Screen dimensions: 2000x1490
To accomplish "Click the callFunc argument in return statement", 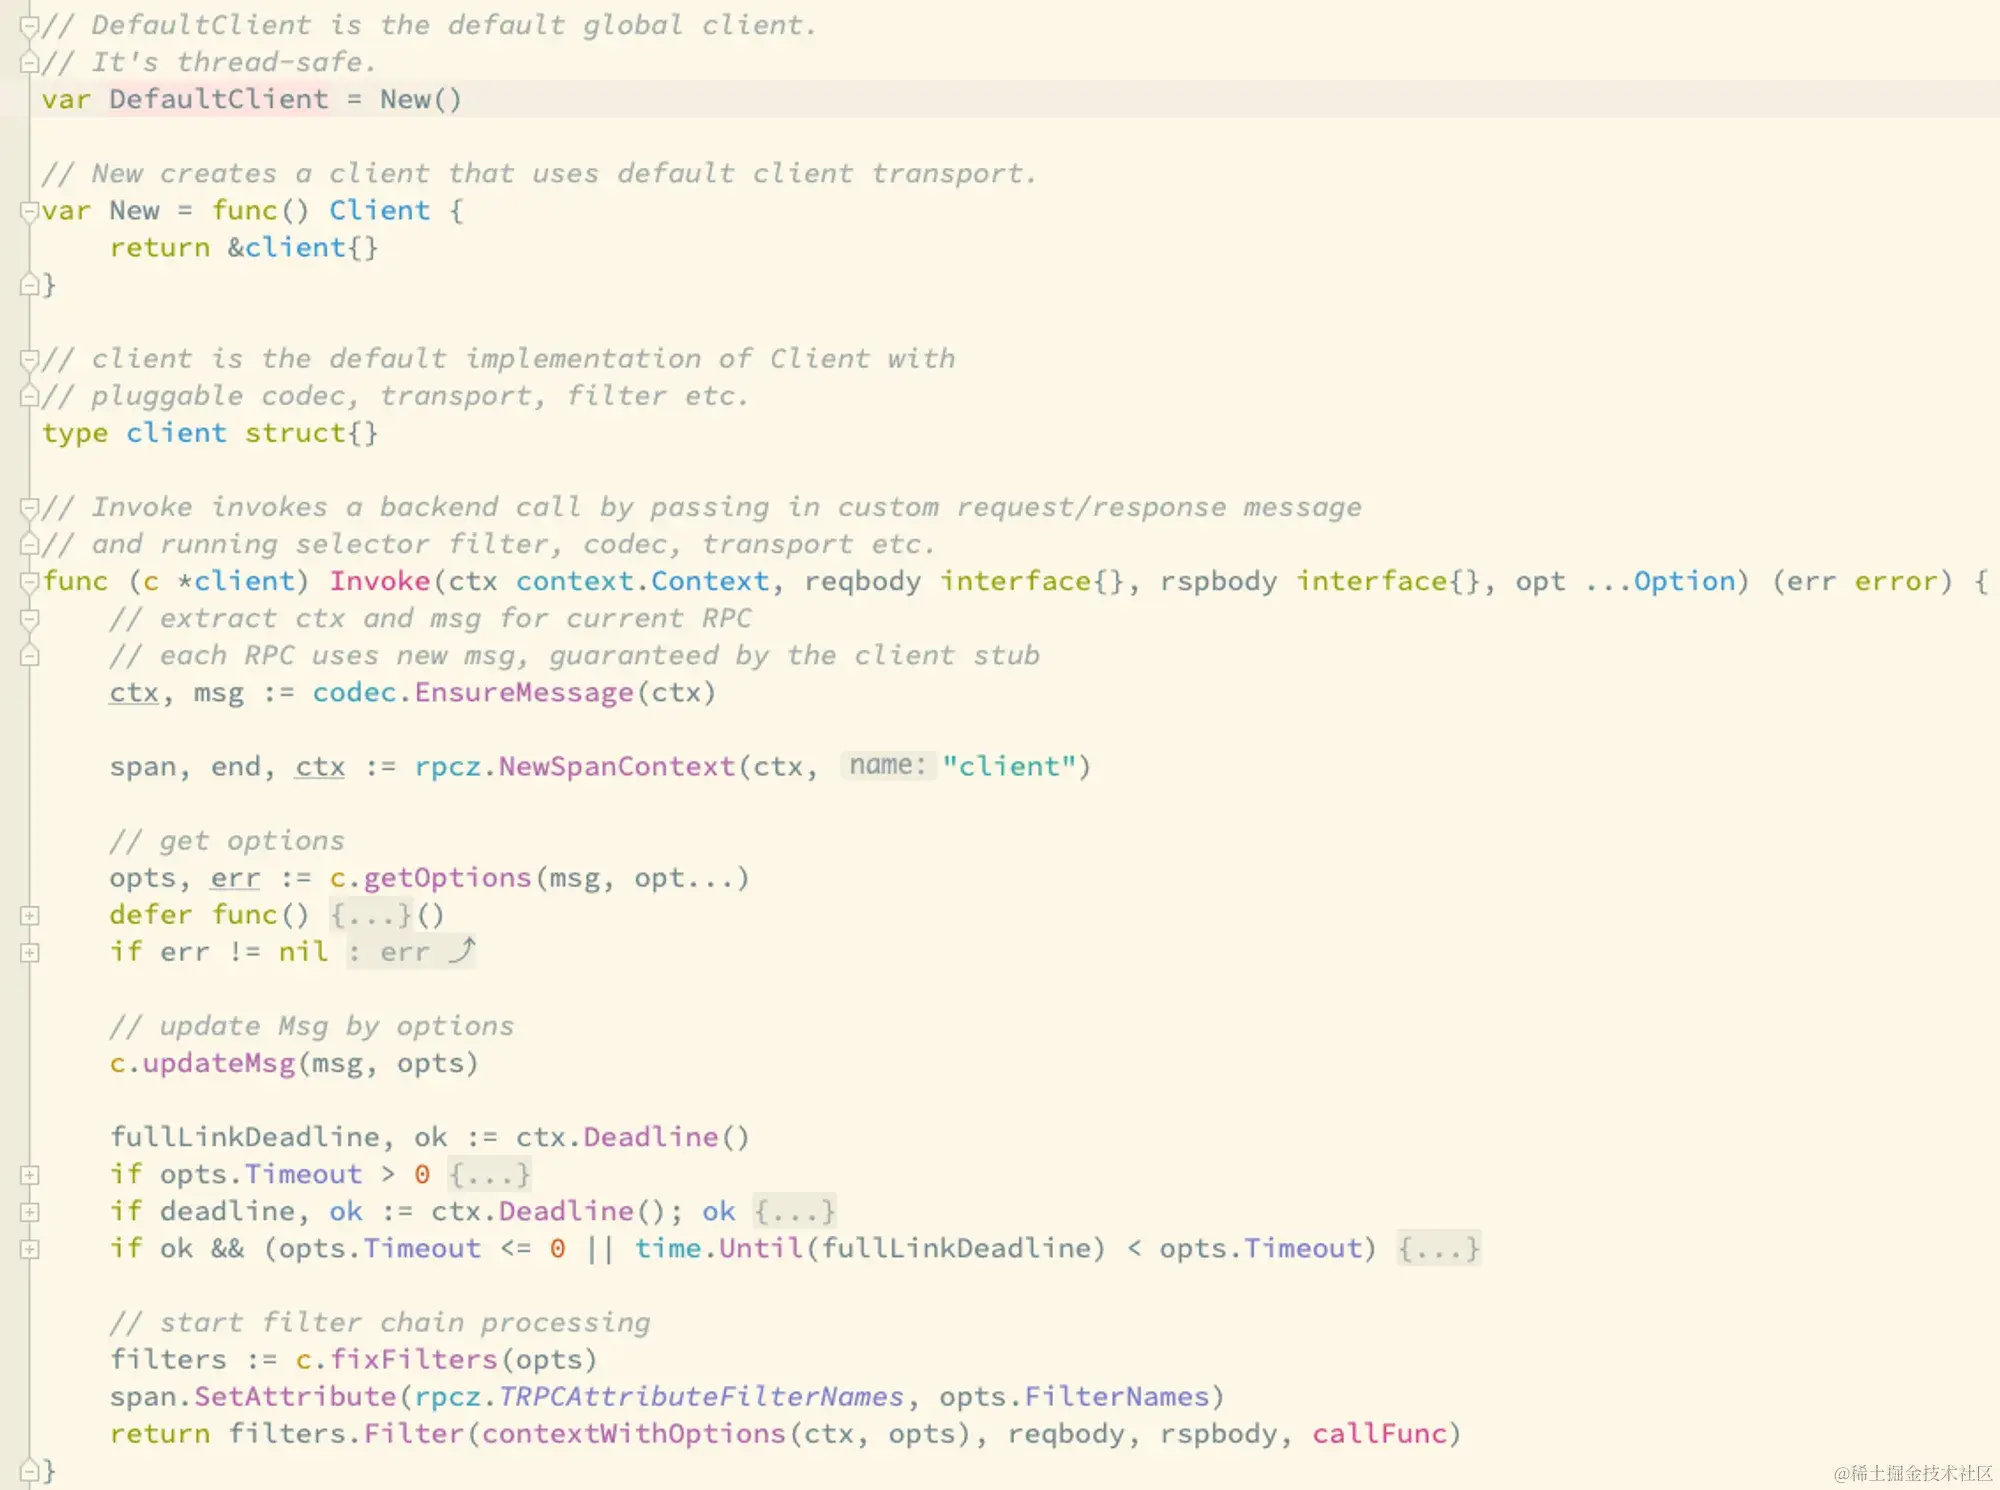I will (1379, 1434).
